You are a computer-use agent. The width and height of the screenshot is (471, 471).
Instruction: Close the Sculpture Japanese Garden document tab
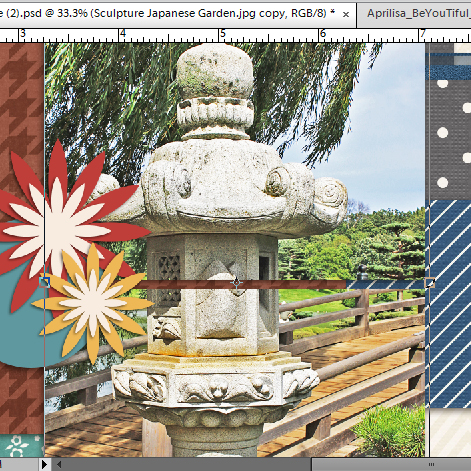[x=346, y=15]
